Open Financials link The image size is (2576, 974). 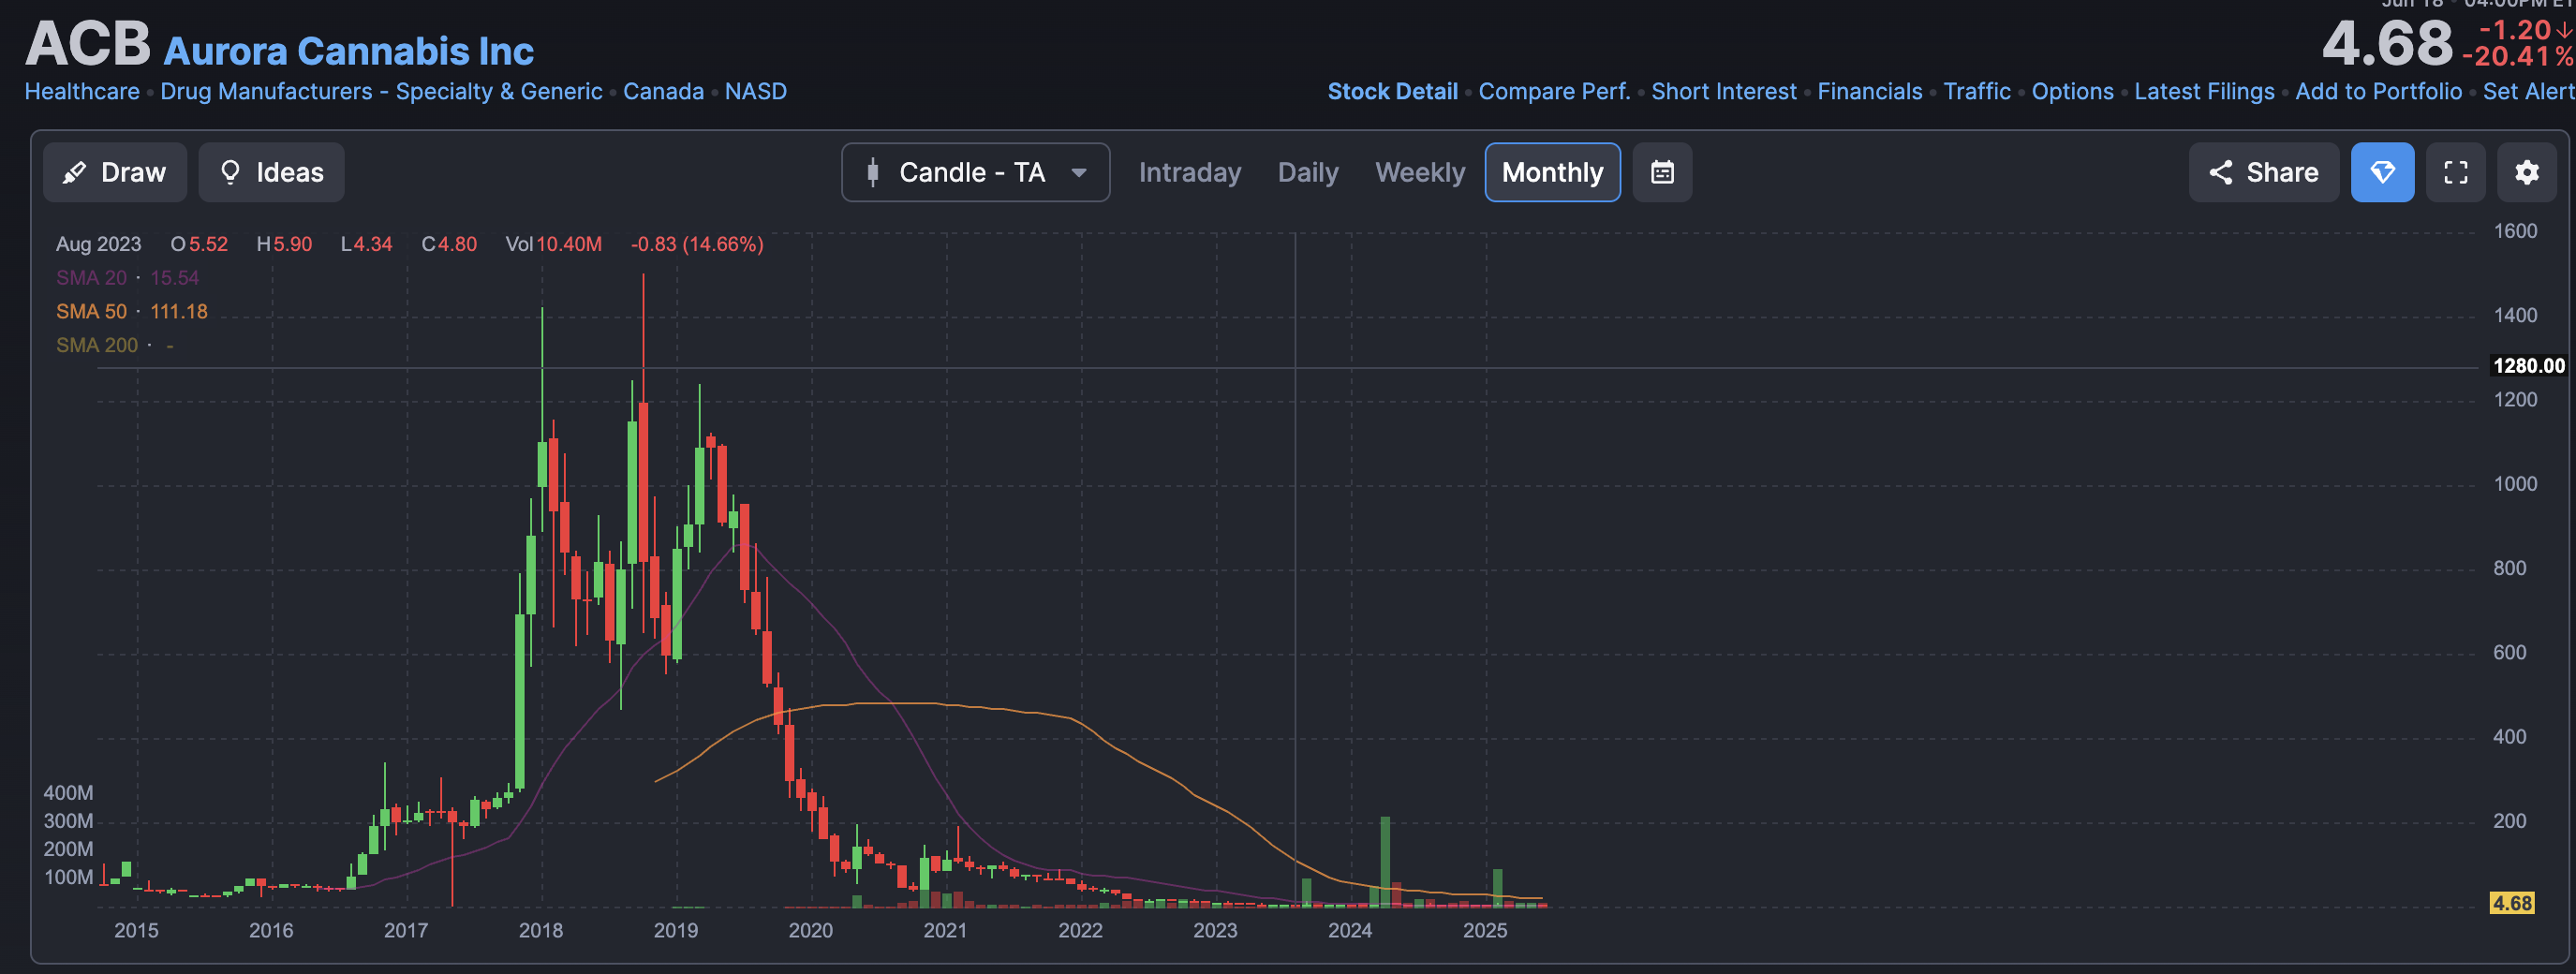tap(1869, 91)
